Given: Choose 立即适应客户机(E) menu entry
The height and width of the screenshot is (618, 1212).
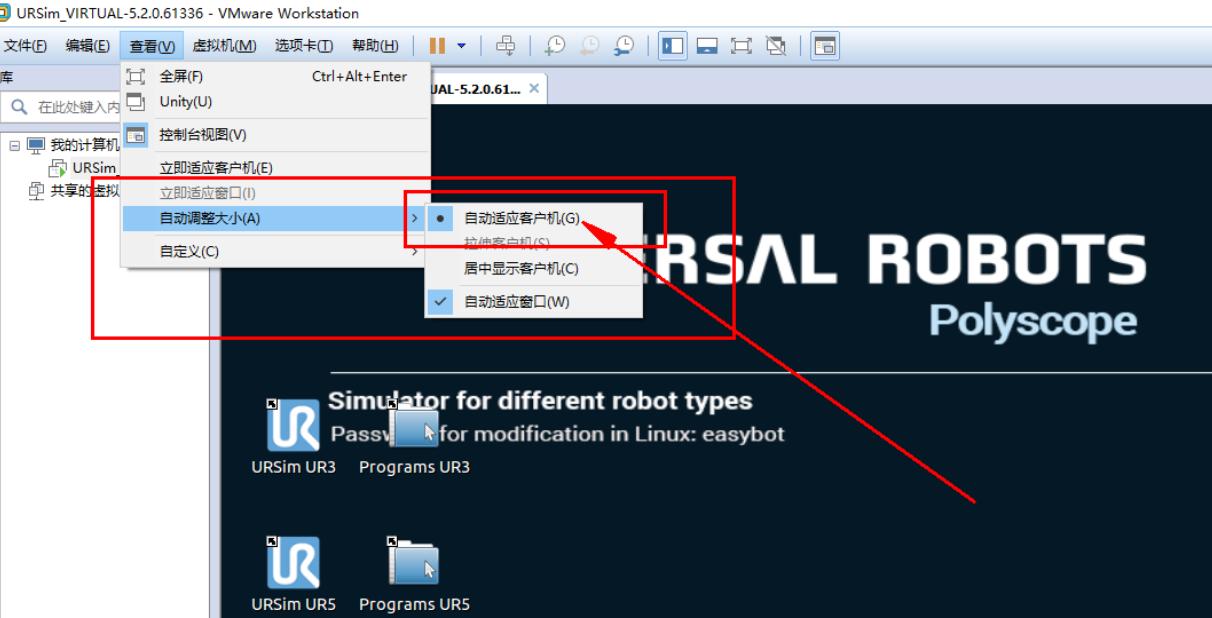Looking at the screenshot, I should click(275, 168).
